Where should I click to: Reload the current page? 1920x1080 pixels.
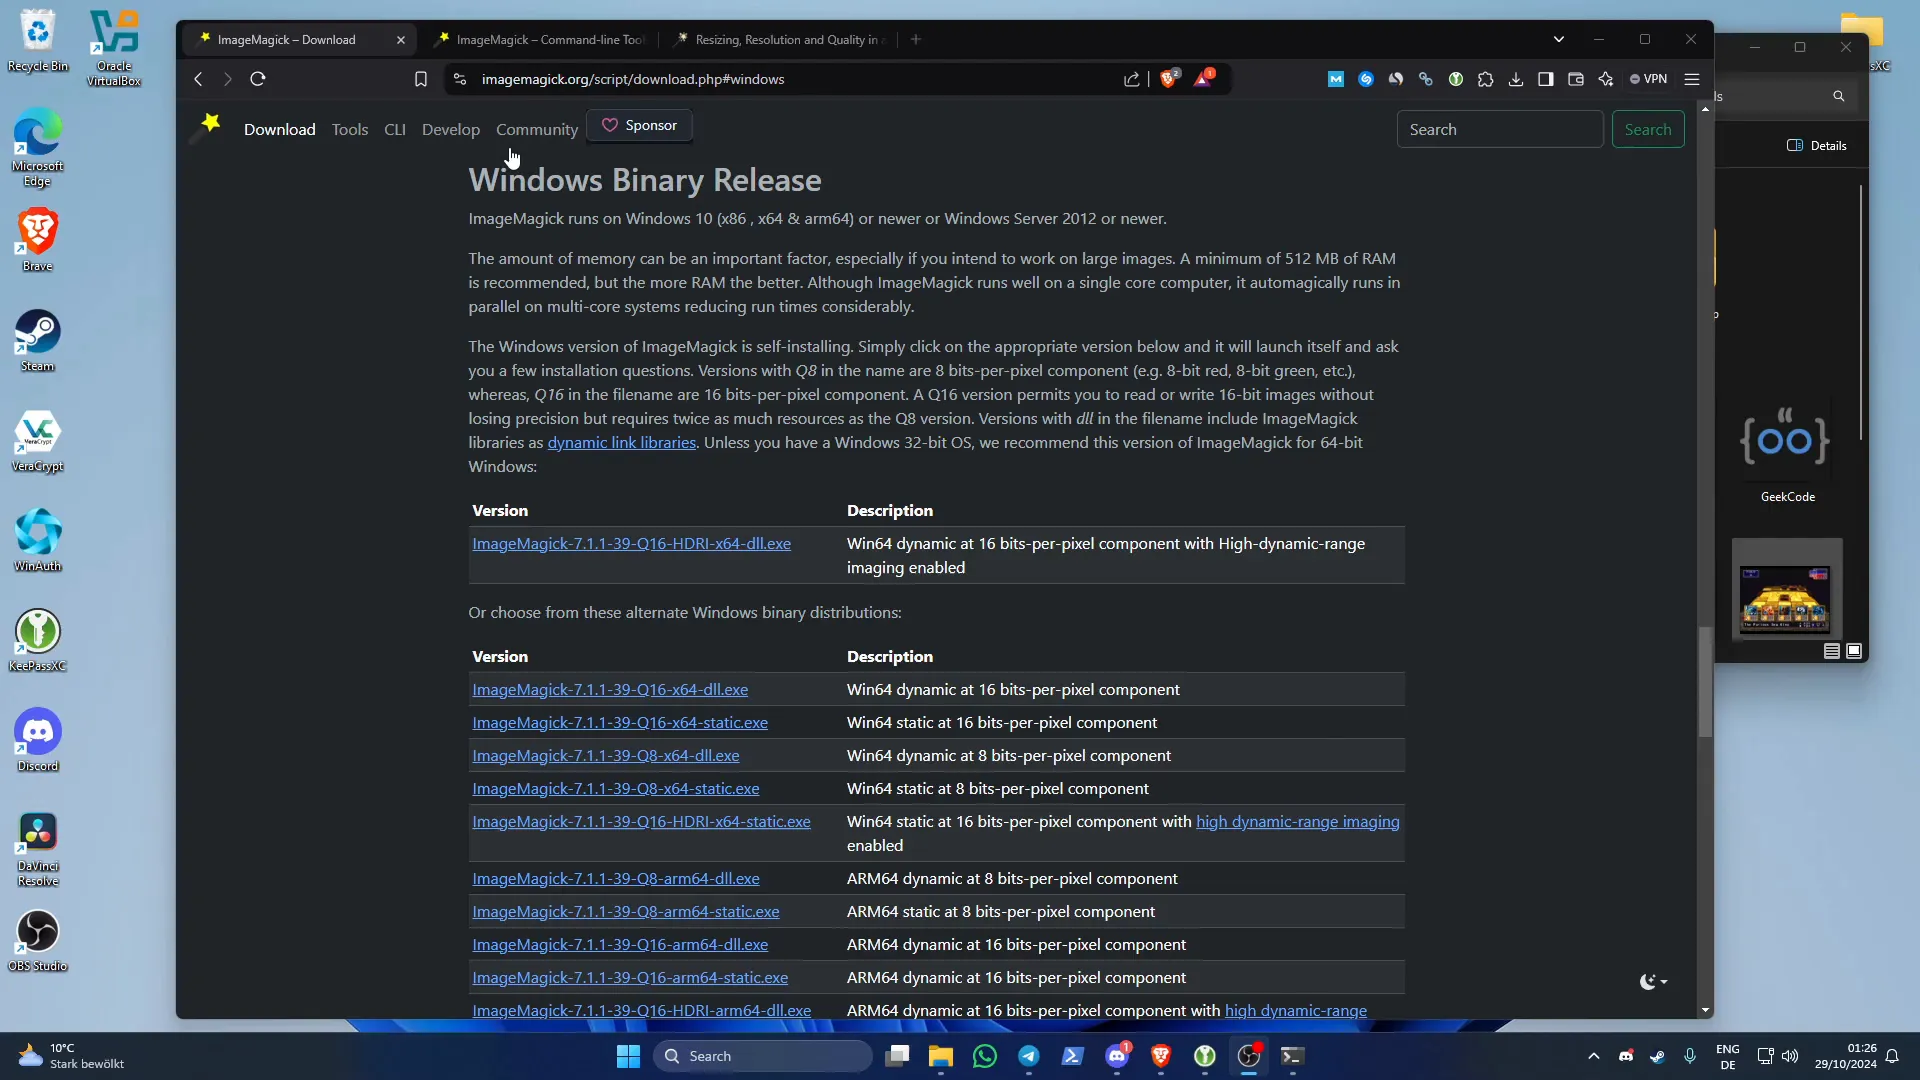point(258,79)
